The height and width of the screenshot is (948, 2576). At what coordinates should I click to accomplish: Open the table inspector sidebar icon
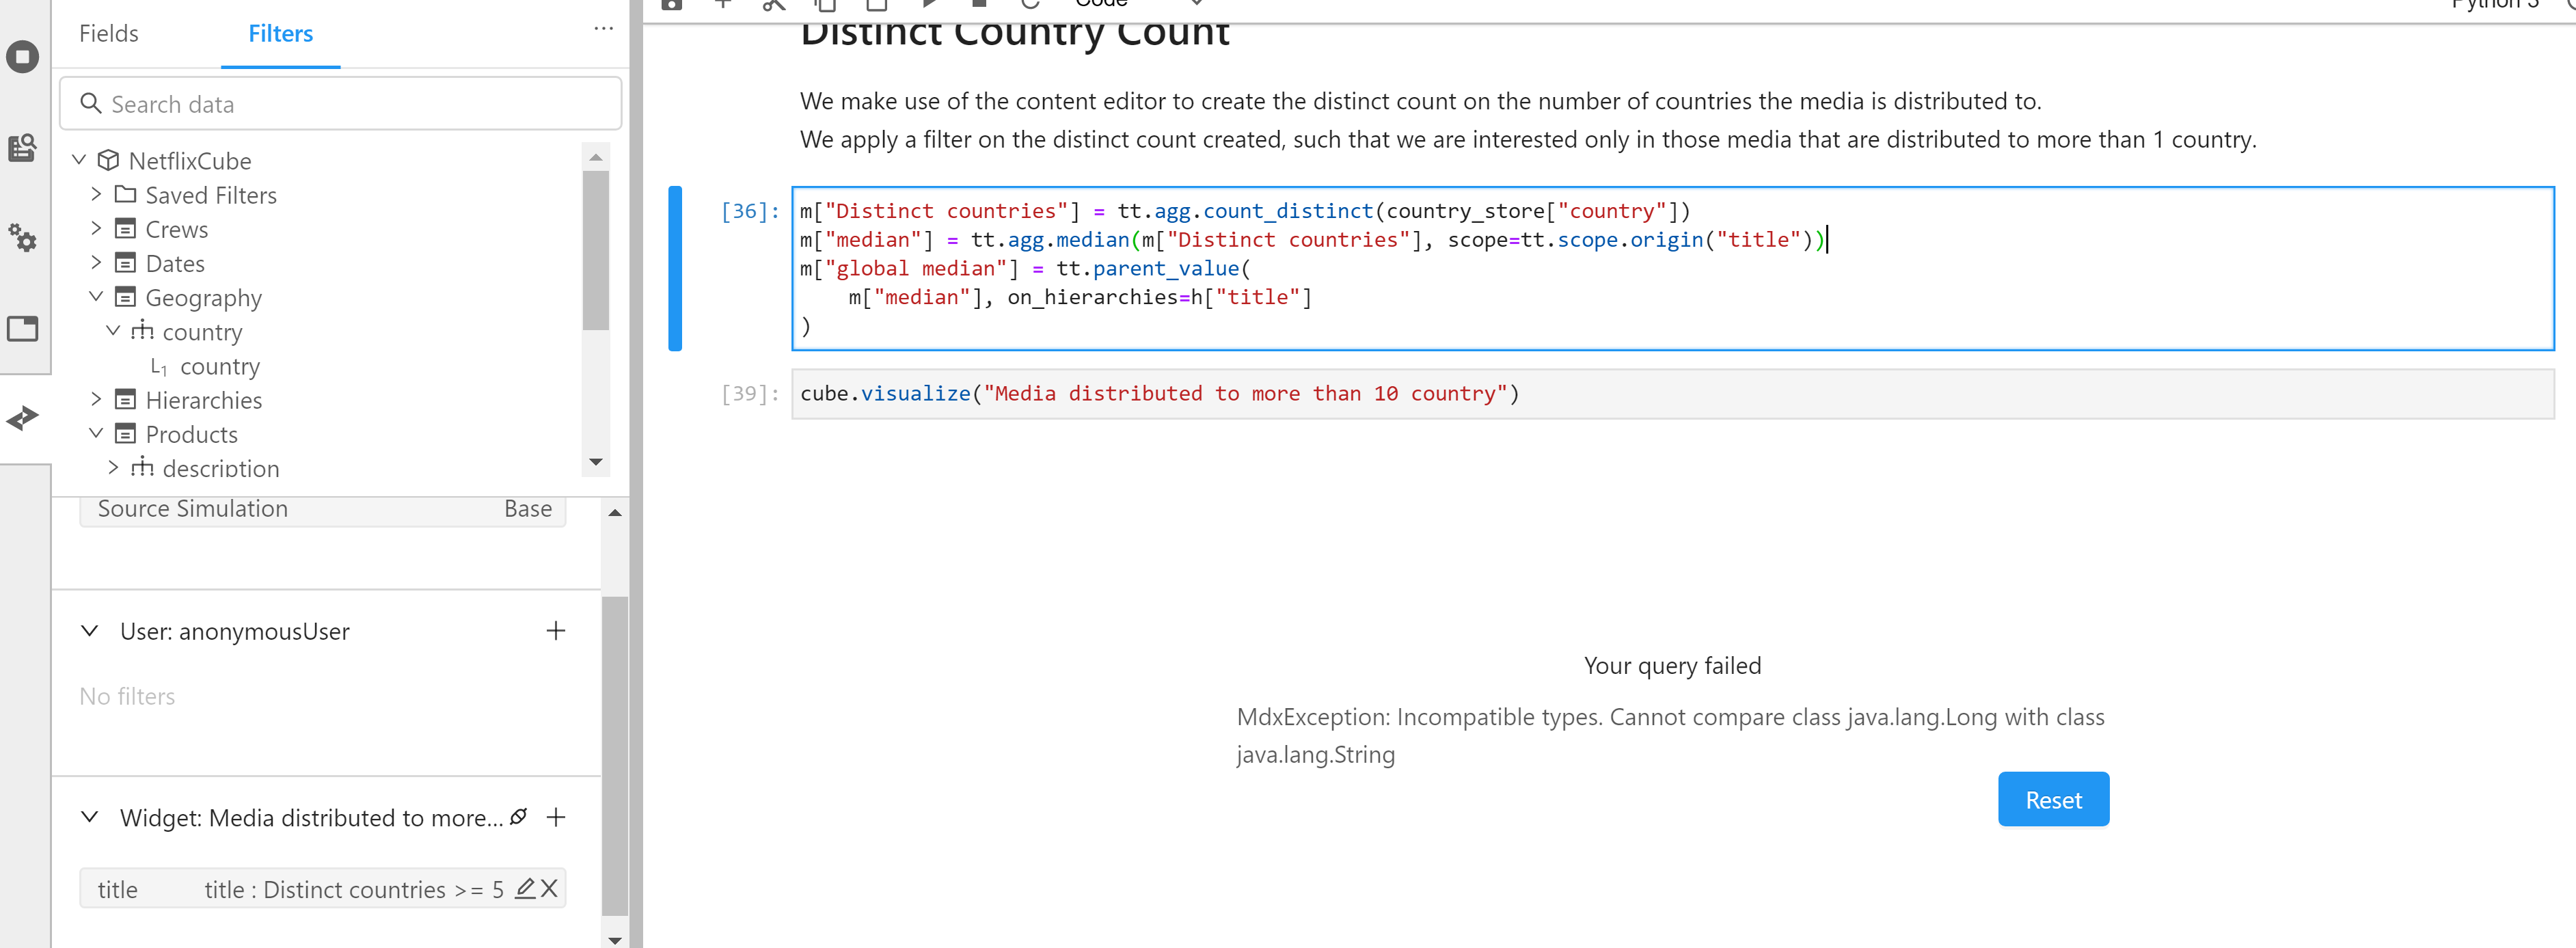tap(22, 148)
